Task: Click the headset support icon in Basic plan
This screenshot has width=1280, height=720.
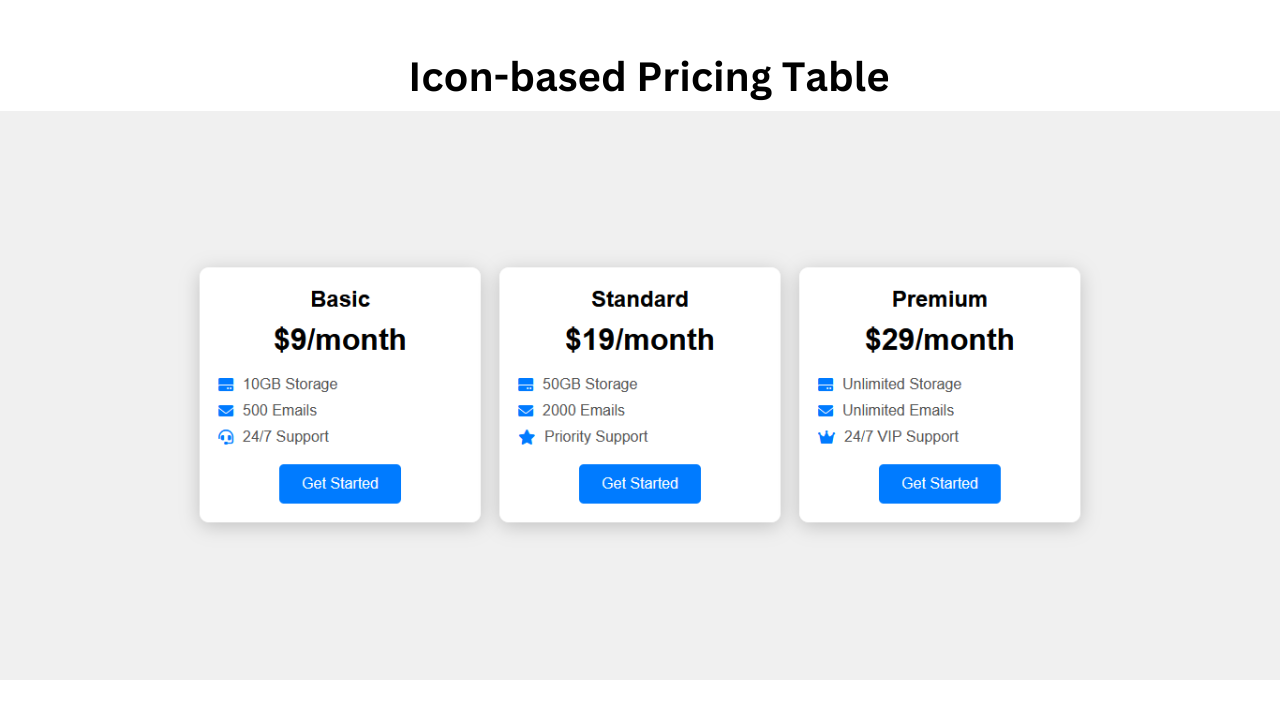Action: click(x=226, y=437)
